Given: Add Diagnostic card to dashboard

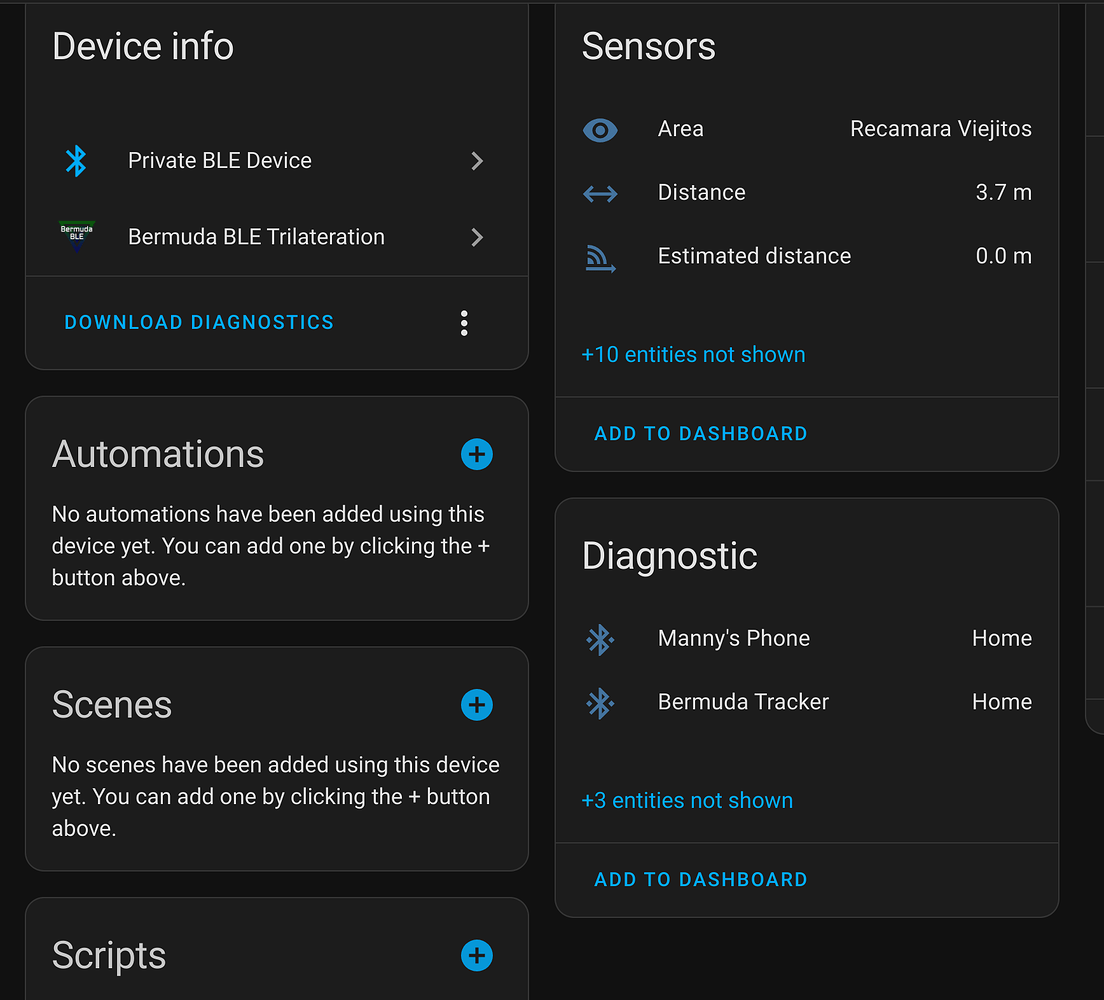Looking at the screenshot, I should 700,880.
